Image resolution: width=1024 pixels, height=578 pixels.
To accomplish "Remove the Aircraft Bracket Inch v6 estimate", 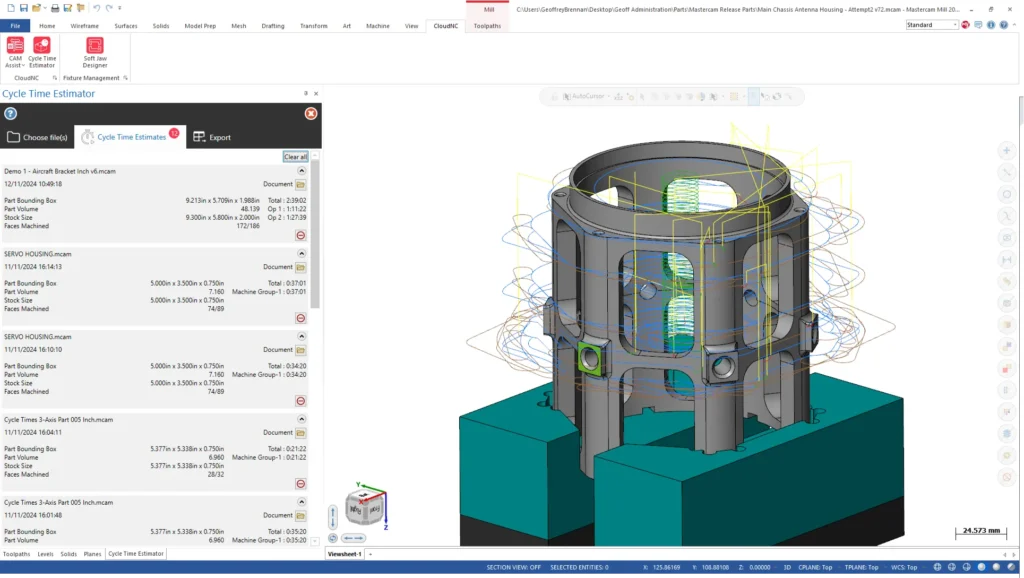I will pos(300,235).
